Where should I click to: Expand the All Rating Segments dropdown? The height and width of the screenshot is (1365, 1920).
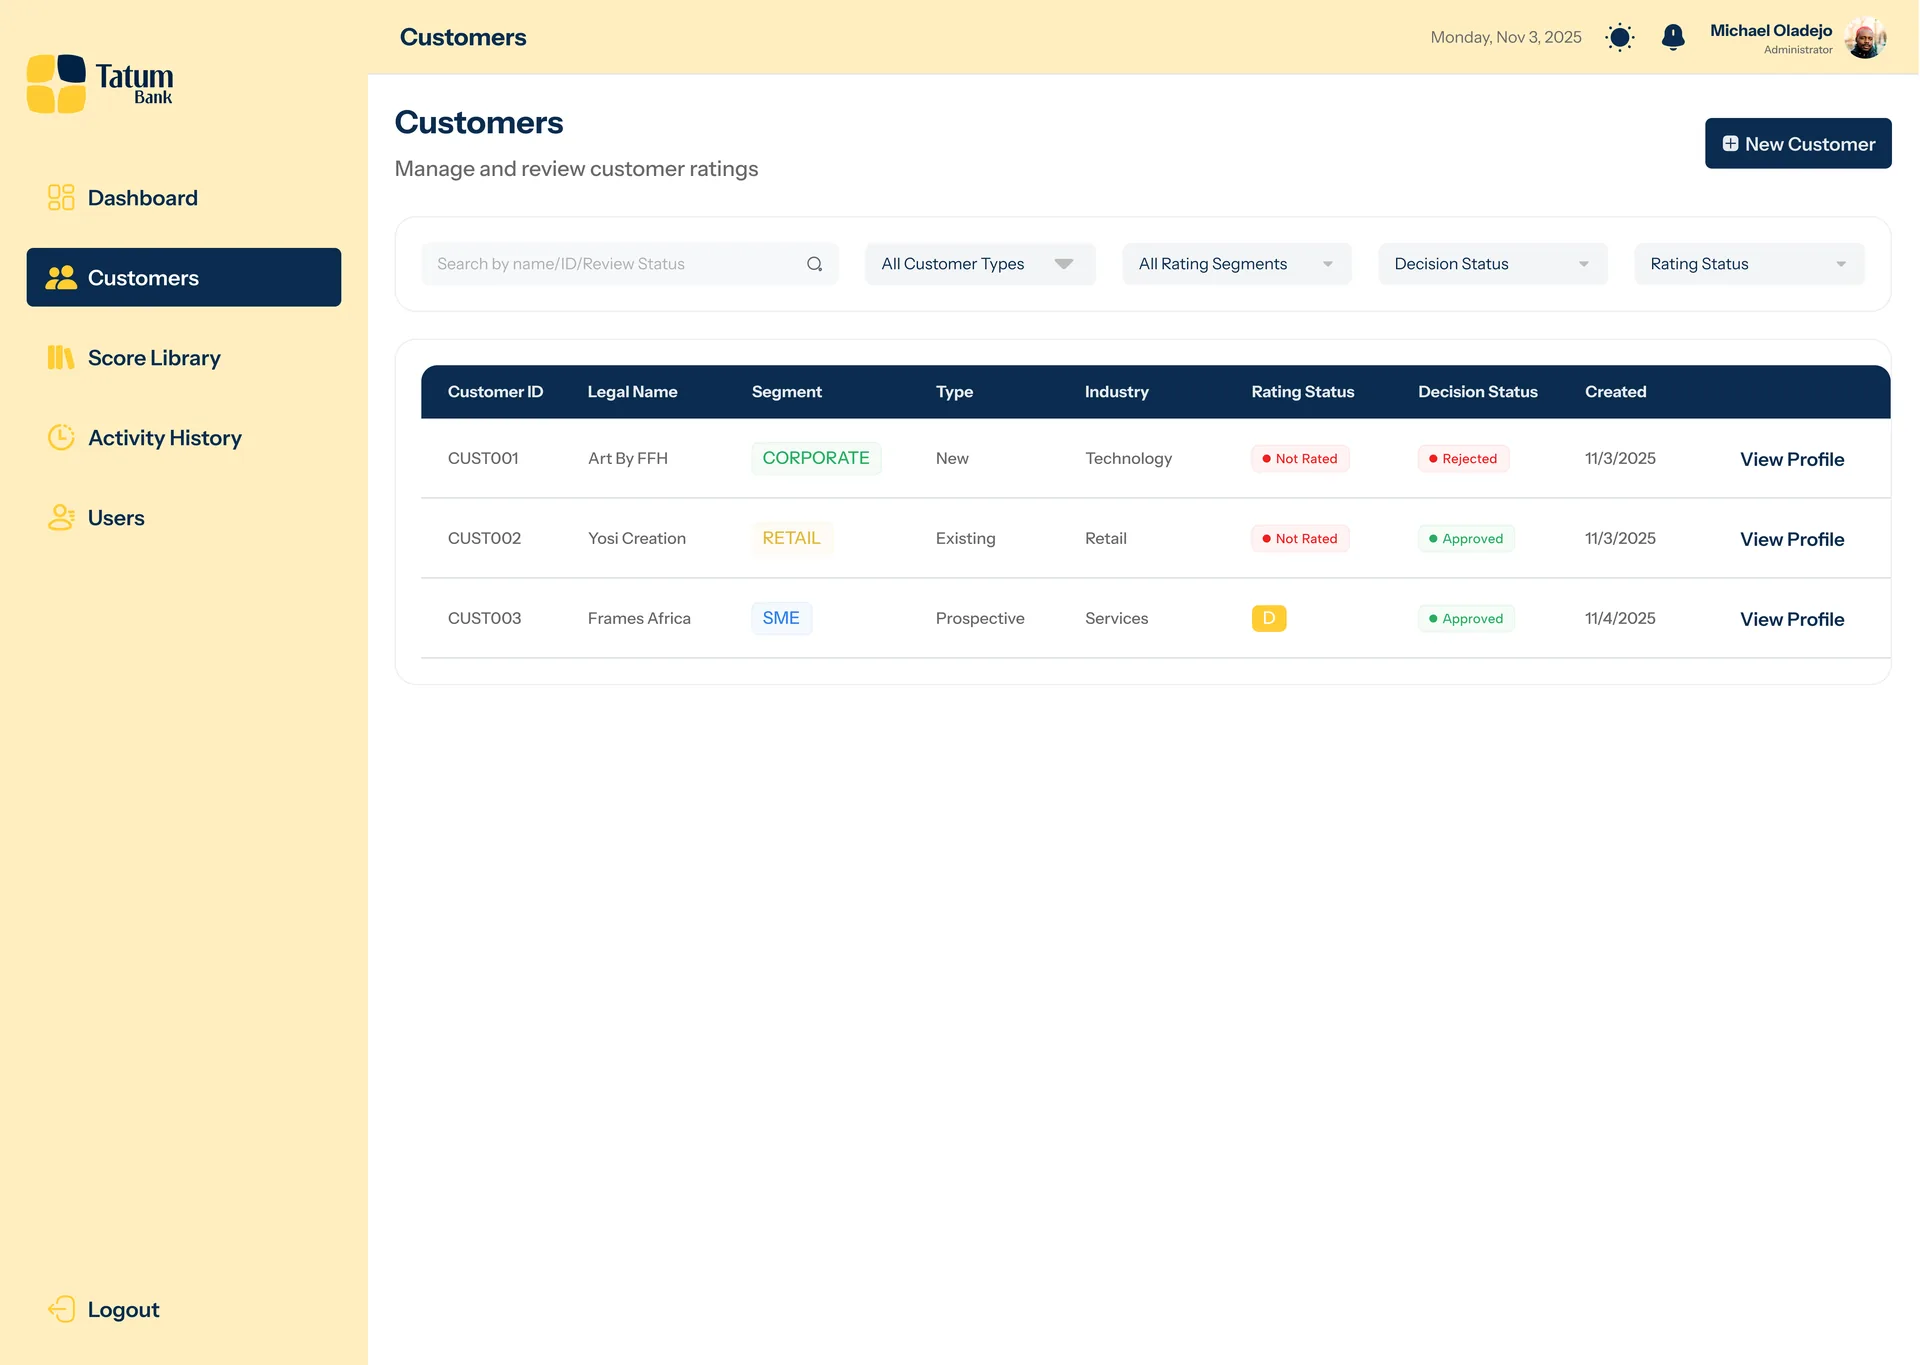point(1236,264)
